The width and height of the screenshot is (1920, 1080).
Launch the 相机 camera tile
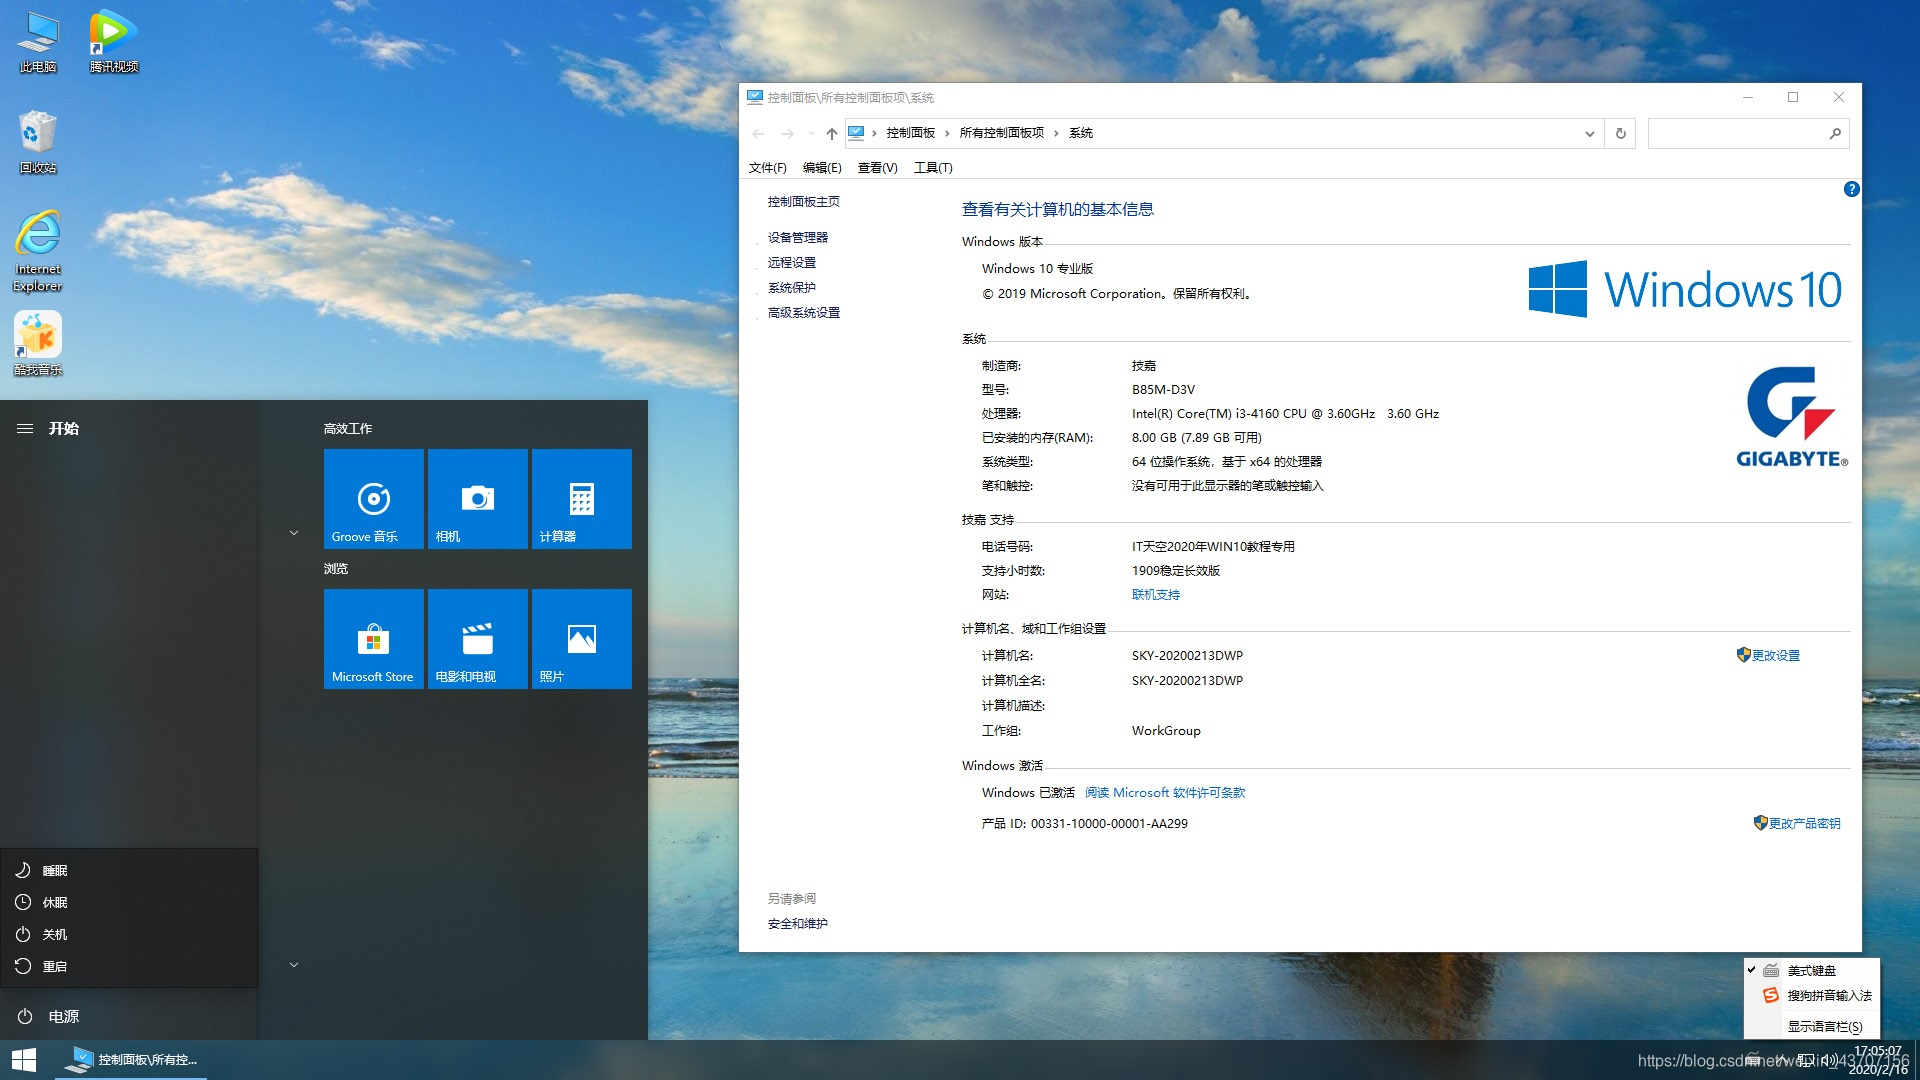pos(477,498)
